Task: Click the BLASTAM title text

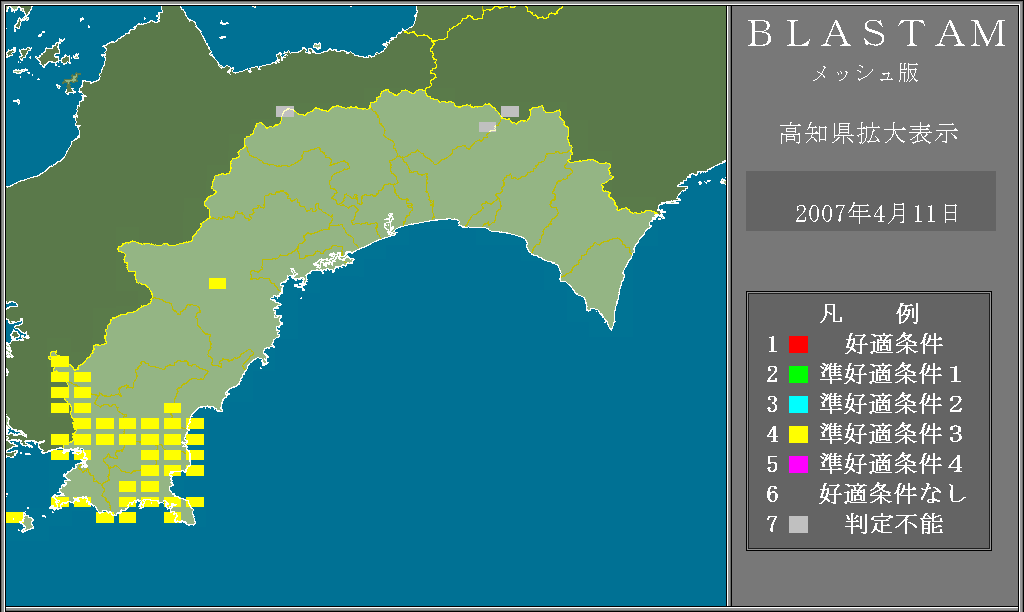Action: (877, 33)
